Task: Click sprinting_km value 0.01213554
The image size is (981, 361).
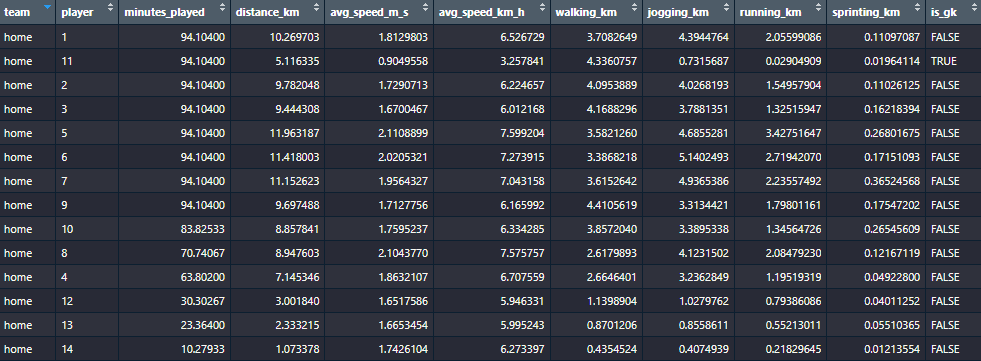Action: [892, 349]
